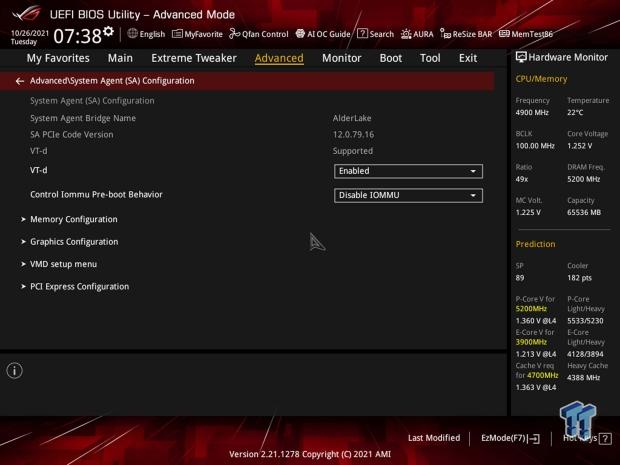Switch to Exit tab
620x465 pixels.
pos(468,58)
